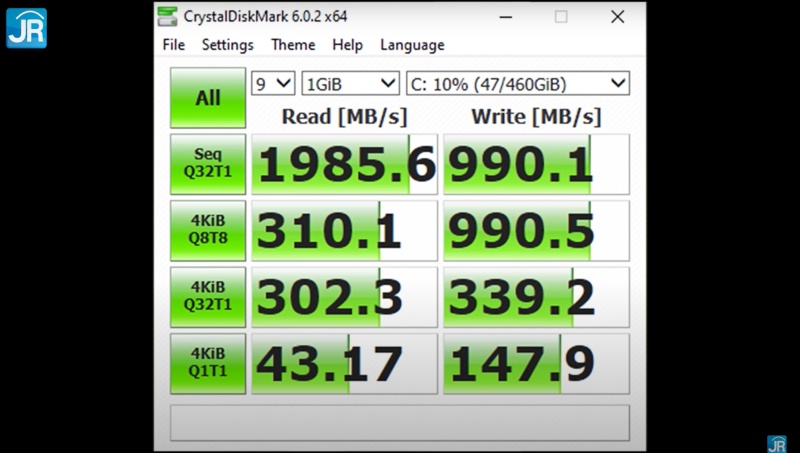Image resolution: width=800 pixels, height=453 pixels.
Task: Open the File menu
Action: (x=173, y=45)
